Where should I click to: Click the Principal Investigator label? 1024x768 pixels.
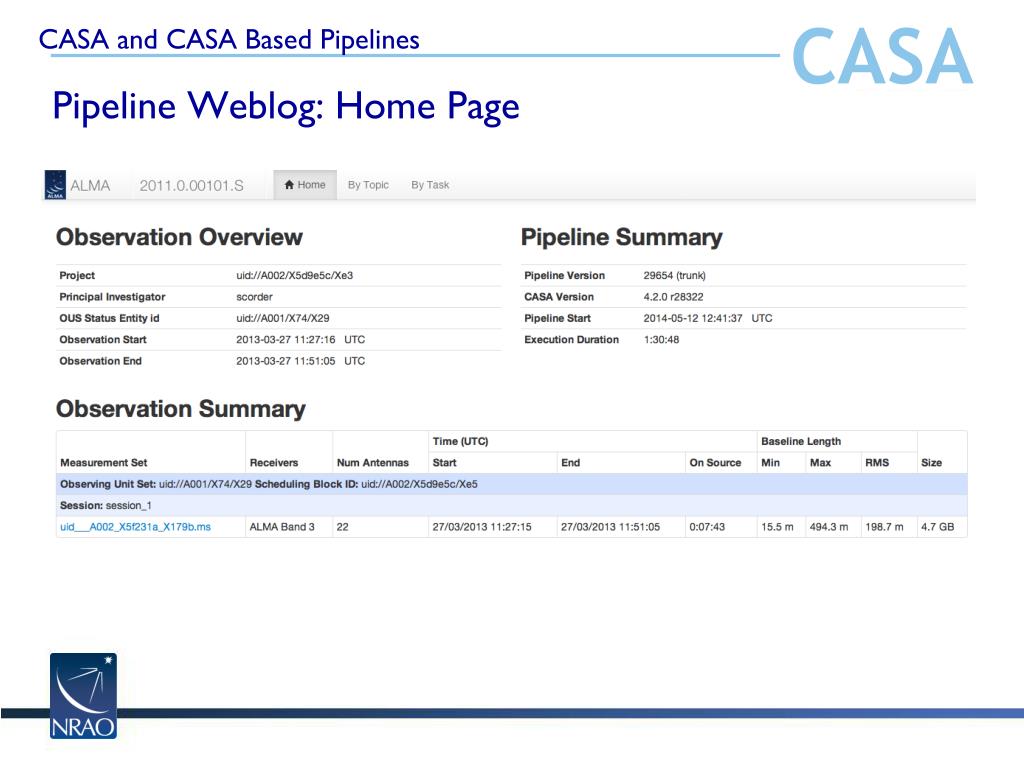pyautogui.click(x=112, y=297)
